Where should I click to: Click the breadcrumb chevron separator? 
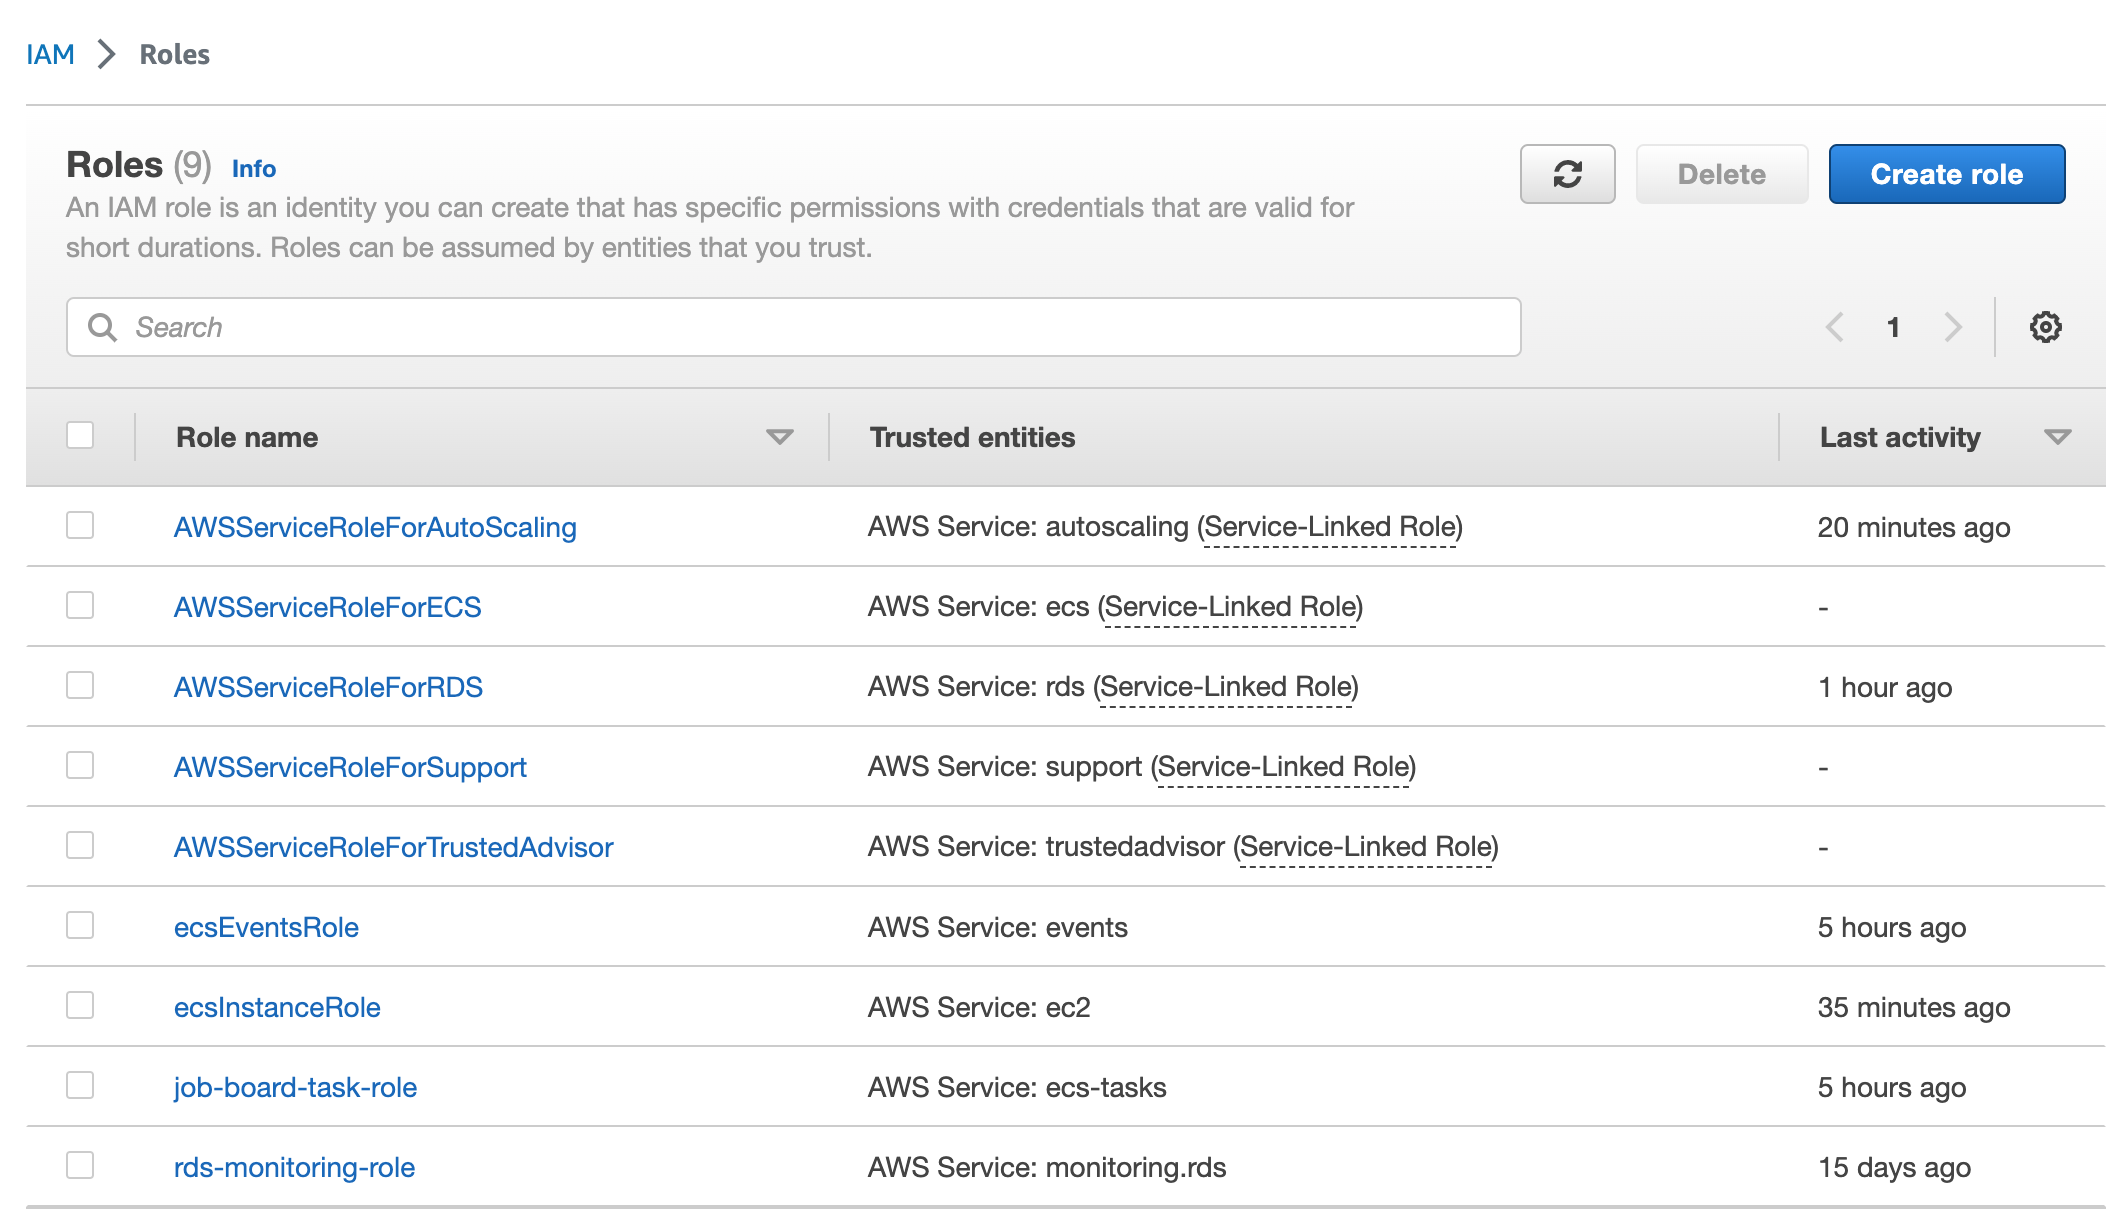[107, 54]
